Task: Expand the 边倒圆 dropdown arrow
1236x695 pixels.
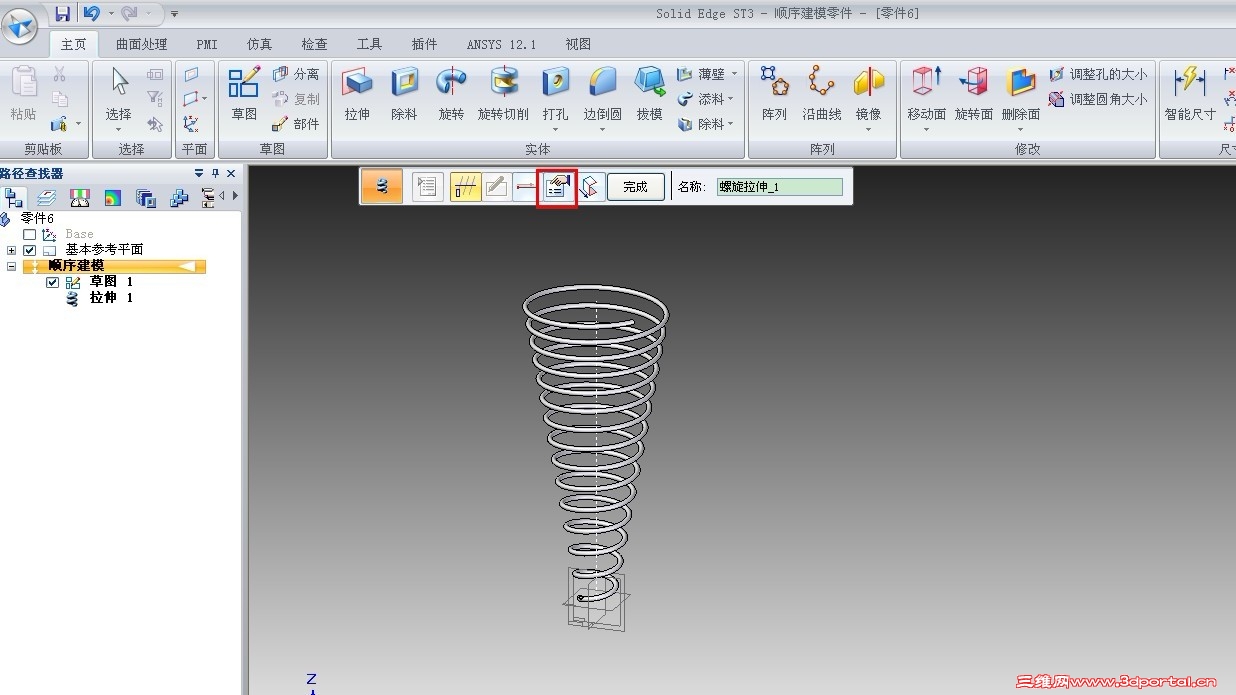Action: 603,129
